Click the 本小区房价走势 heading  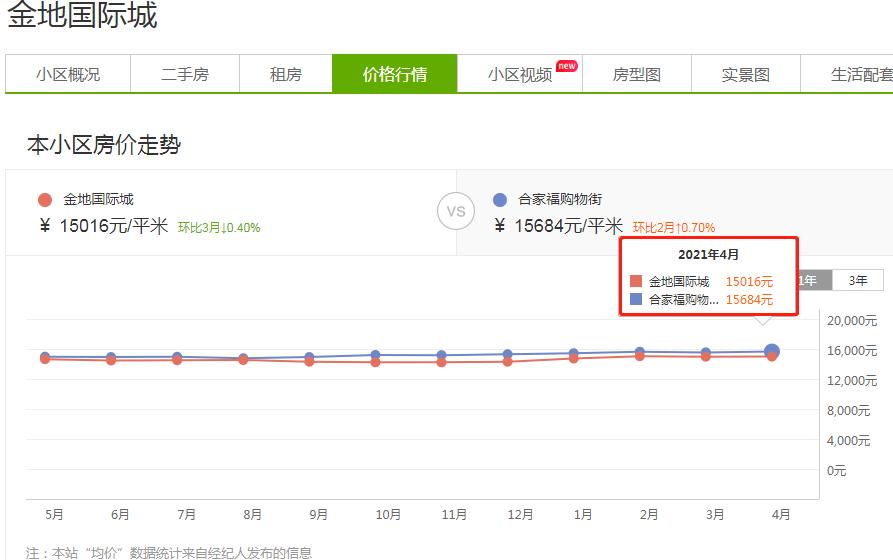pos(104,145)
